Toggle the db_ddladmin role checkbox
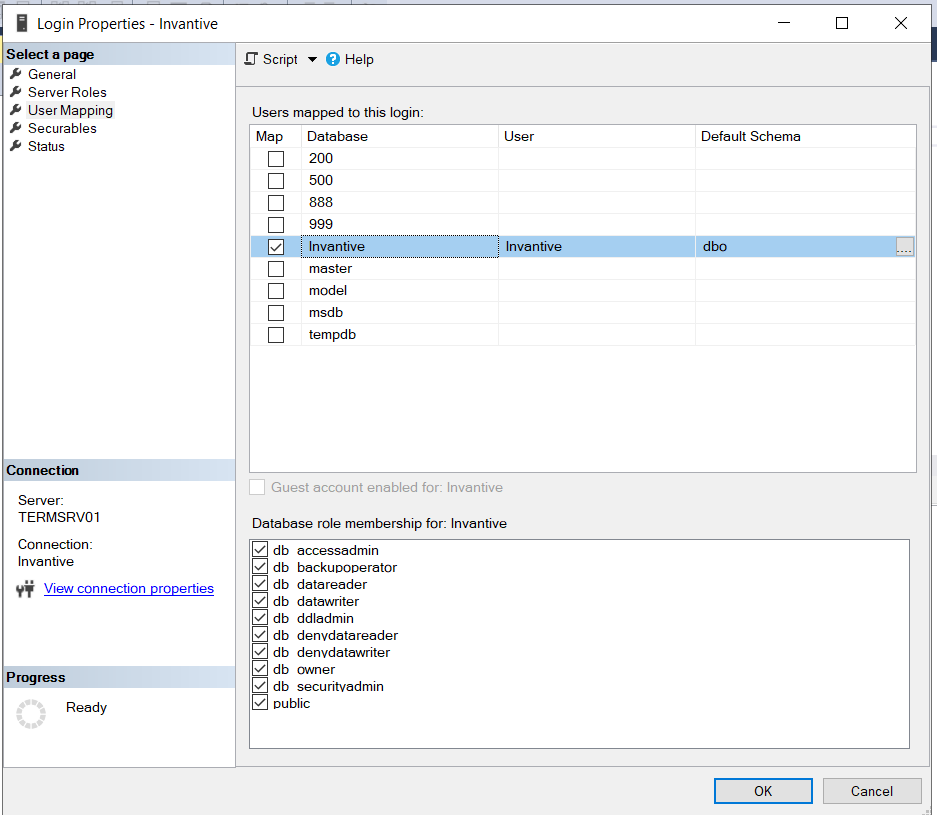937x815 pixels. point(260,617)
